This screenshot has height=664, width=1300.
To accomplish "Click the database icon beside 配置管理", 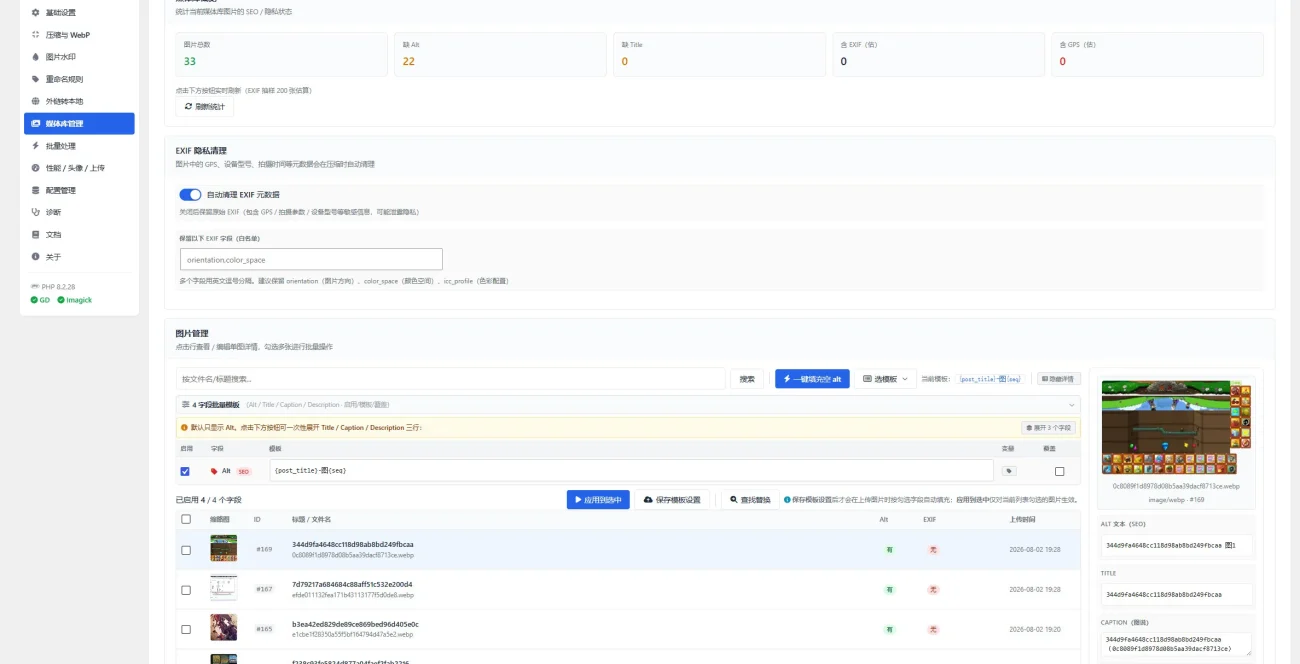I will click(36, 190).
